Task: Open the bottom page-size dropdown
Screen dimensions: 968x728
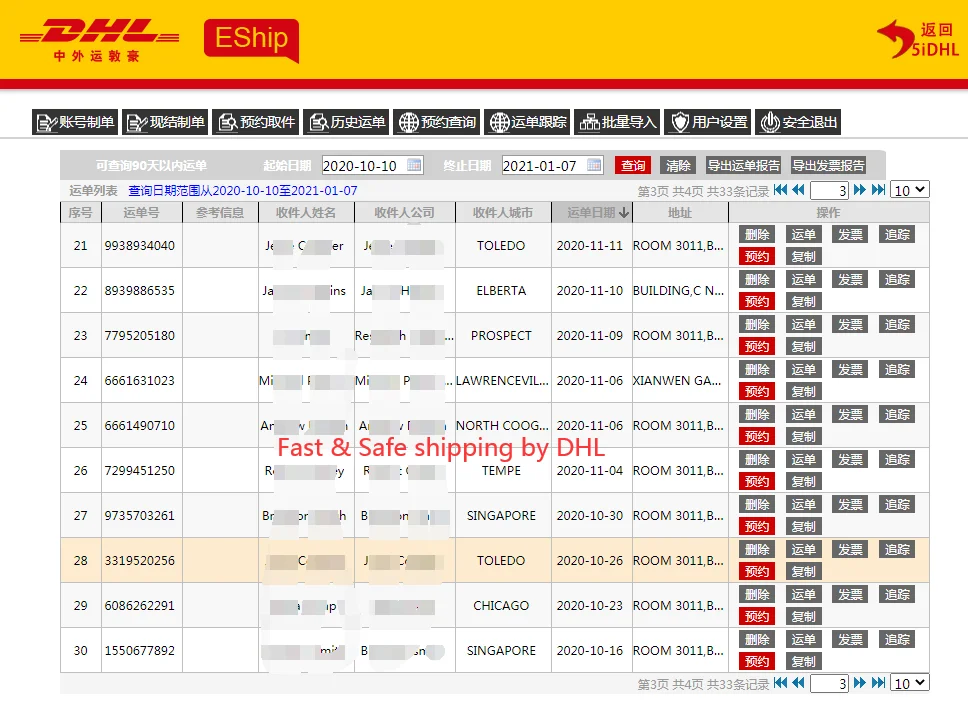Action: (x=908, y=683)
